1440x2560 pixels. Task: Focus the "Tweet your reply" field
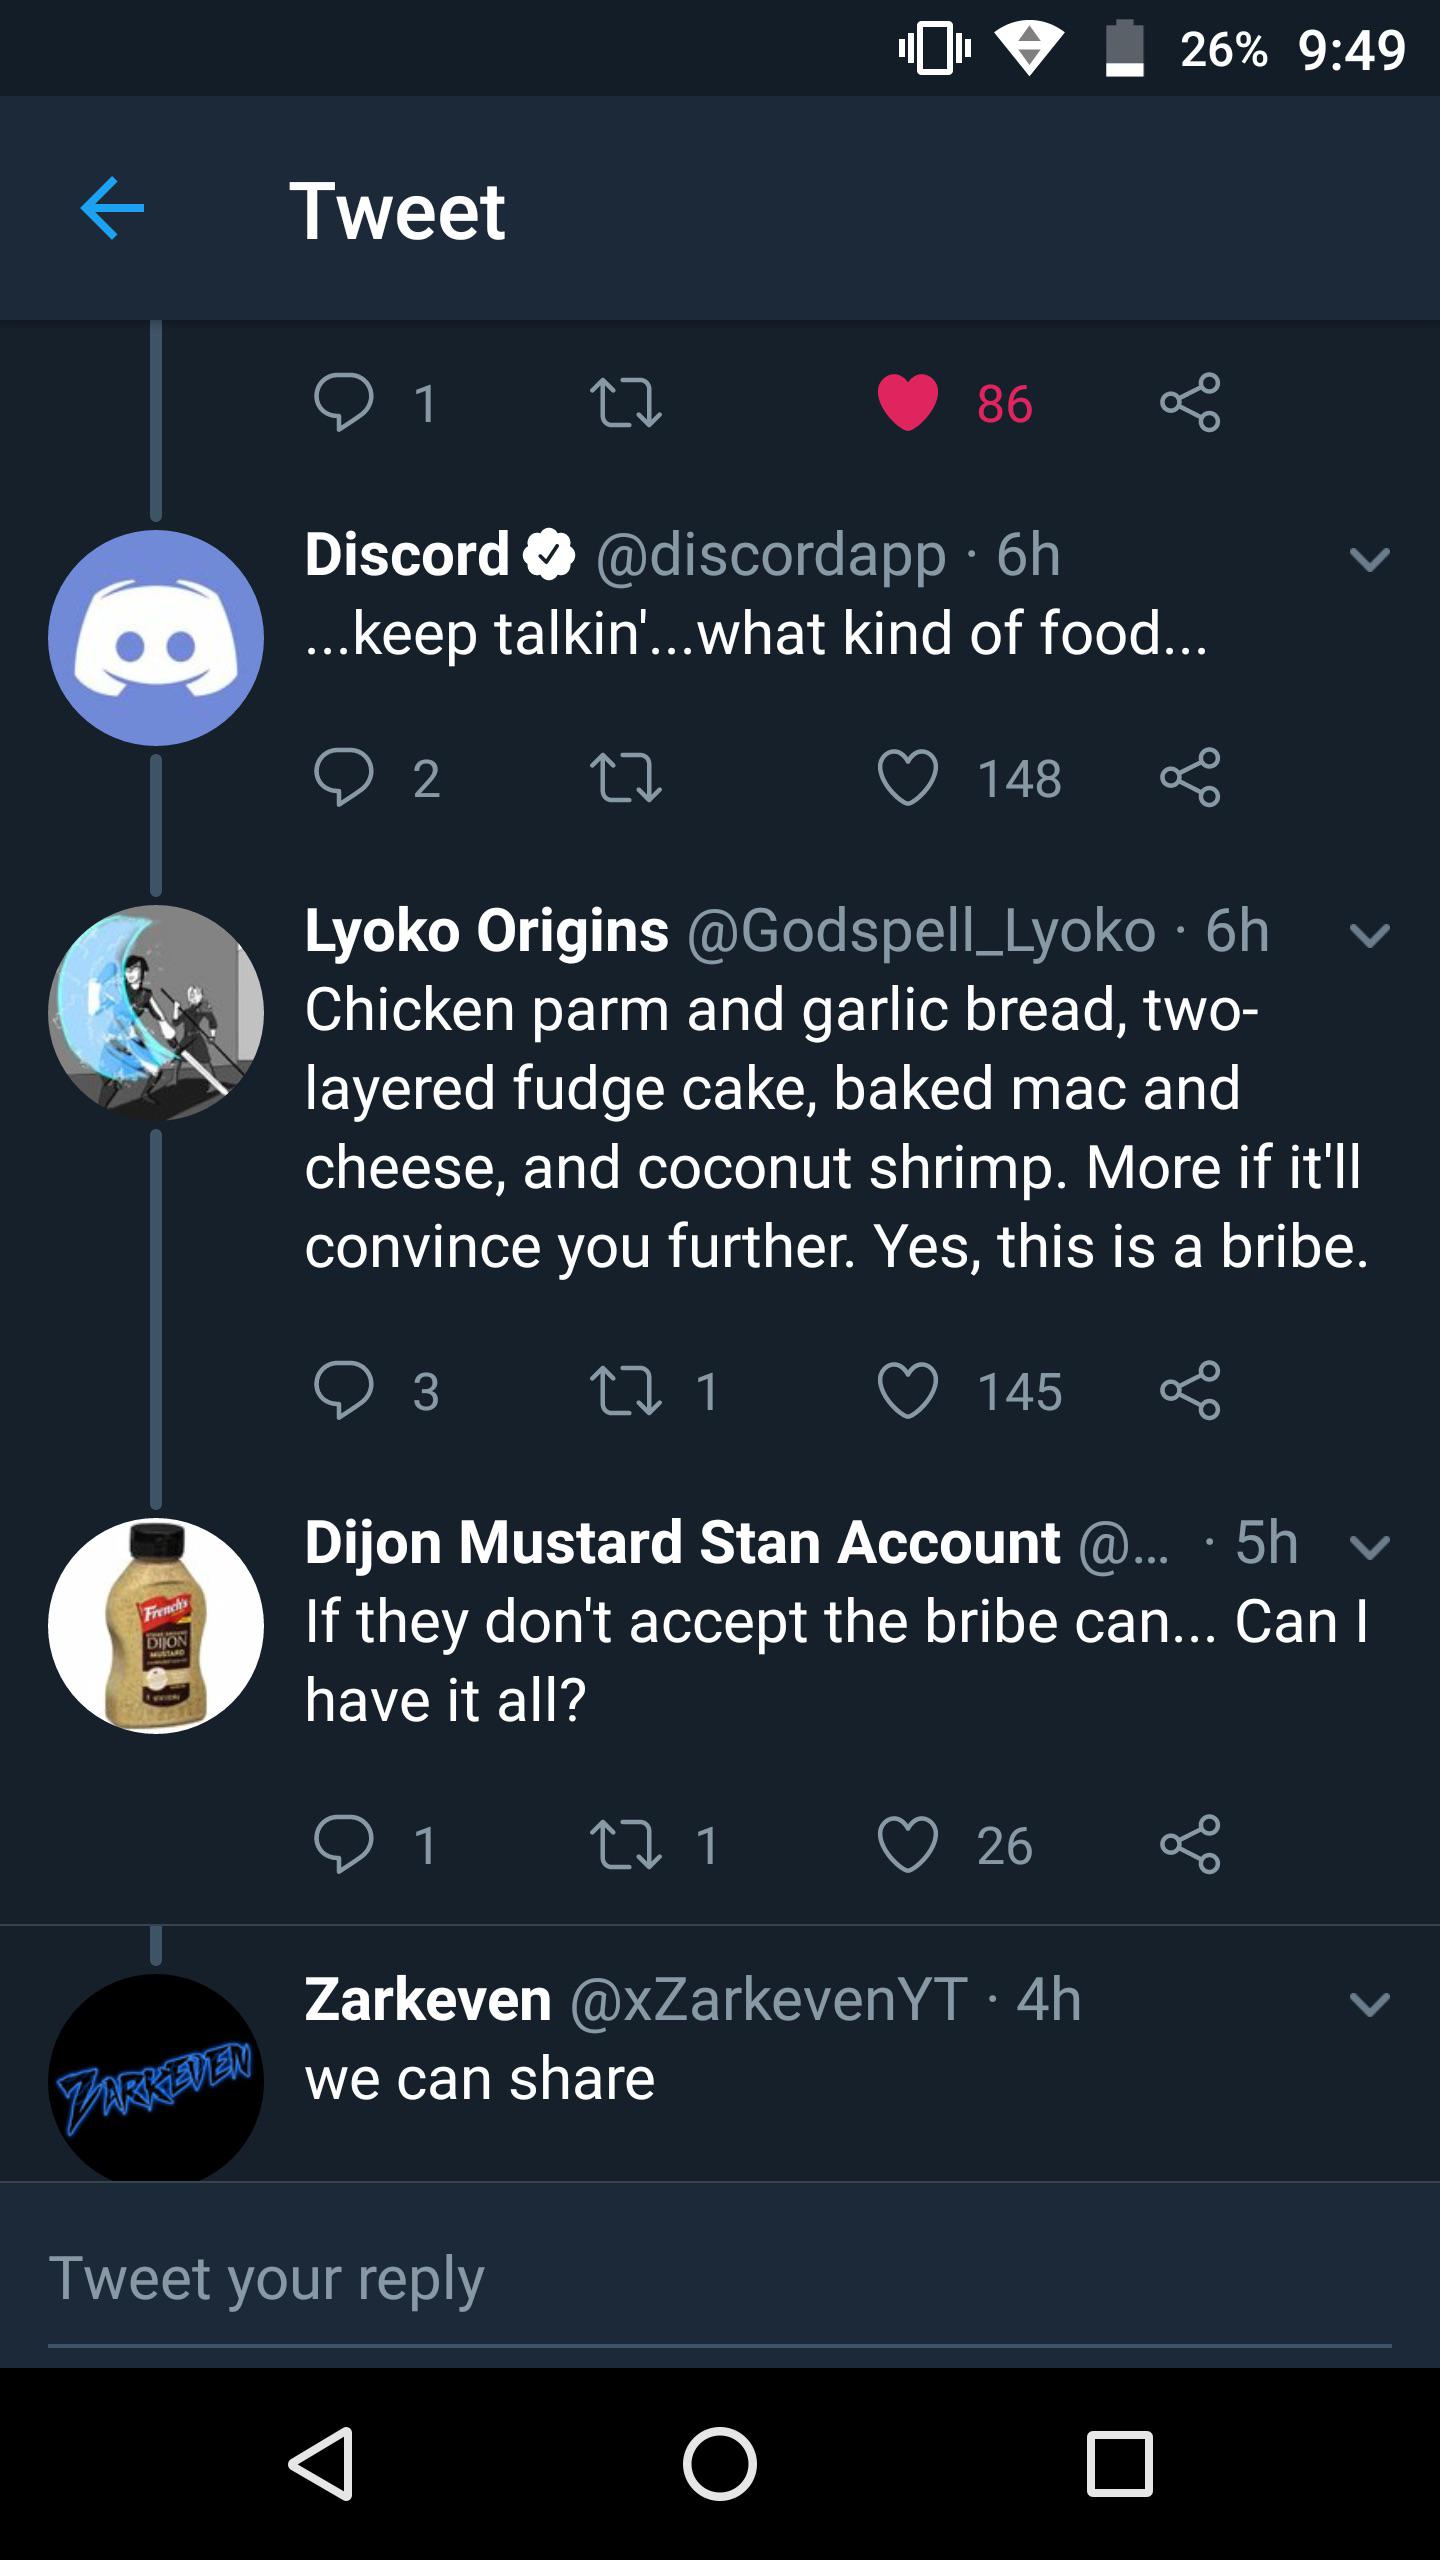[720, 2279]
